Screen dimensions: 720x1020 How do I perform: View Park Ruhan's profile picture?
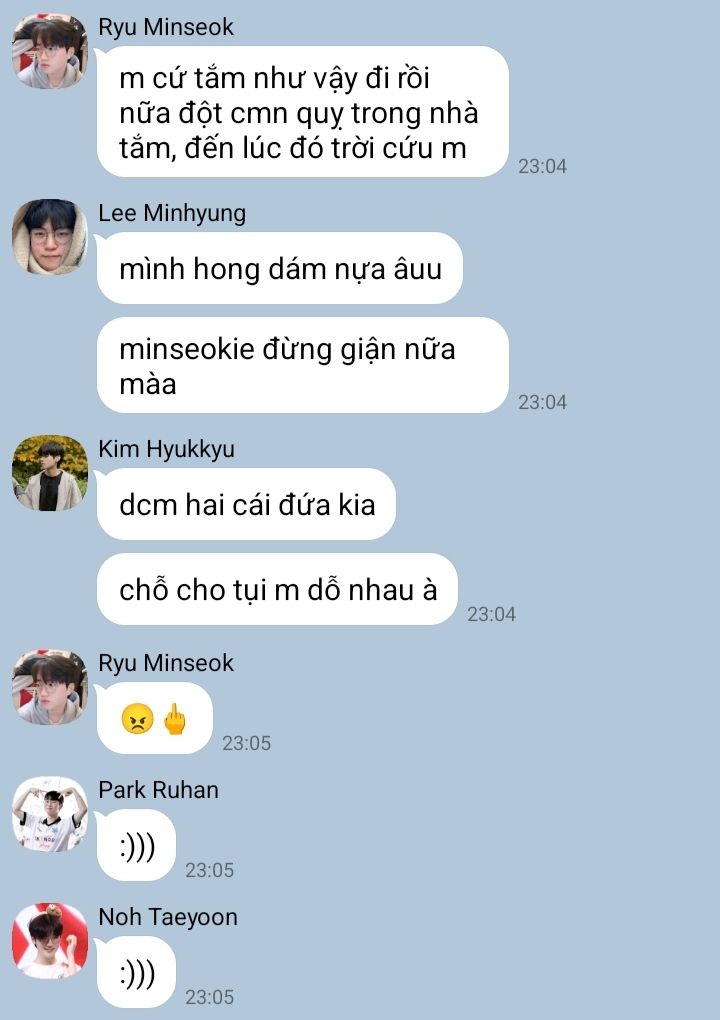coord(49,814)
